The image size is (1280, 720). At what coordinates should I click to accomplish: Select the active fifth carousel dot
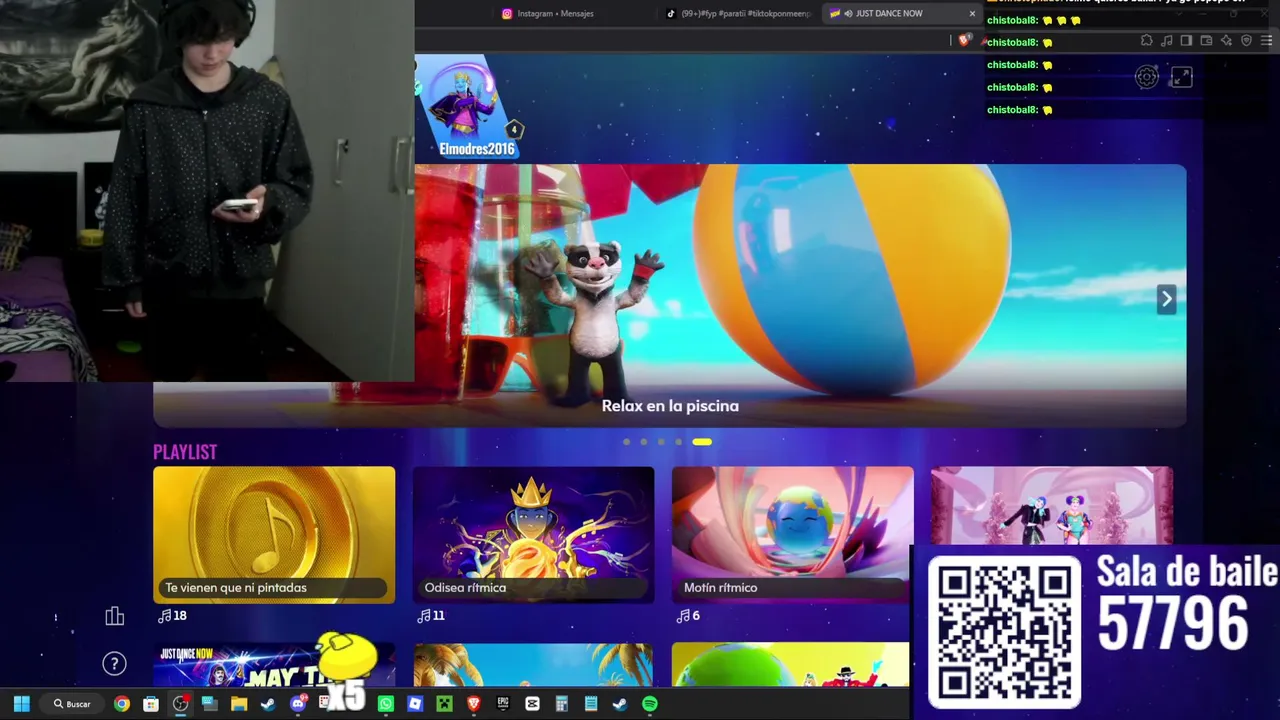pos(702,442)
